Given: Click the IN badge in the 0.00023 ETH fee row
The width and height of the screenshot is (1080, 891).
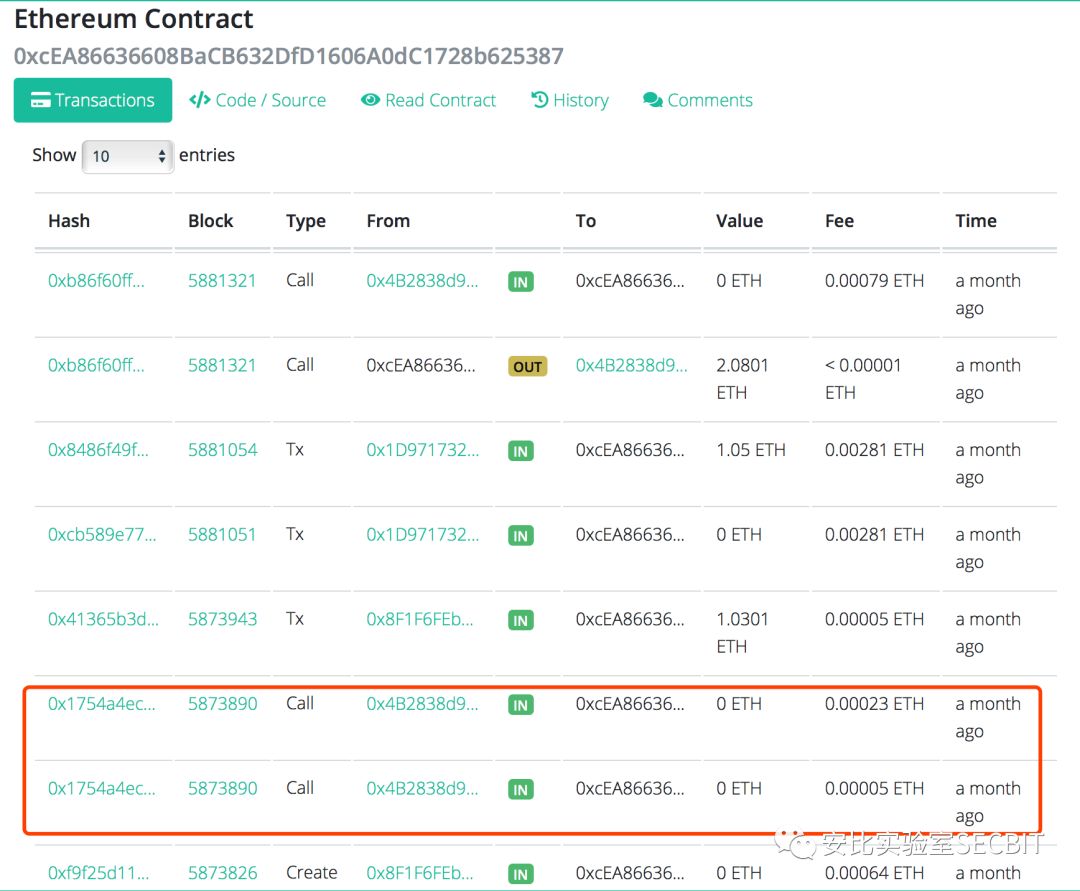Looking at the screenshot, I should (521, 706).
